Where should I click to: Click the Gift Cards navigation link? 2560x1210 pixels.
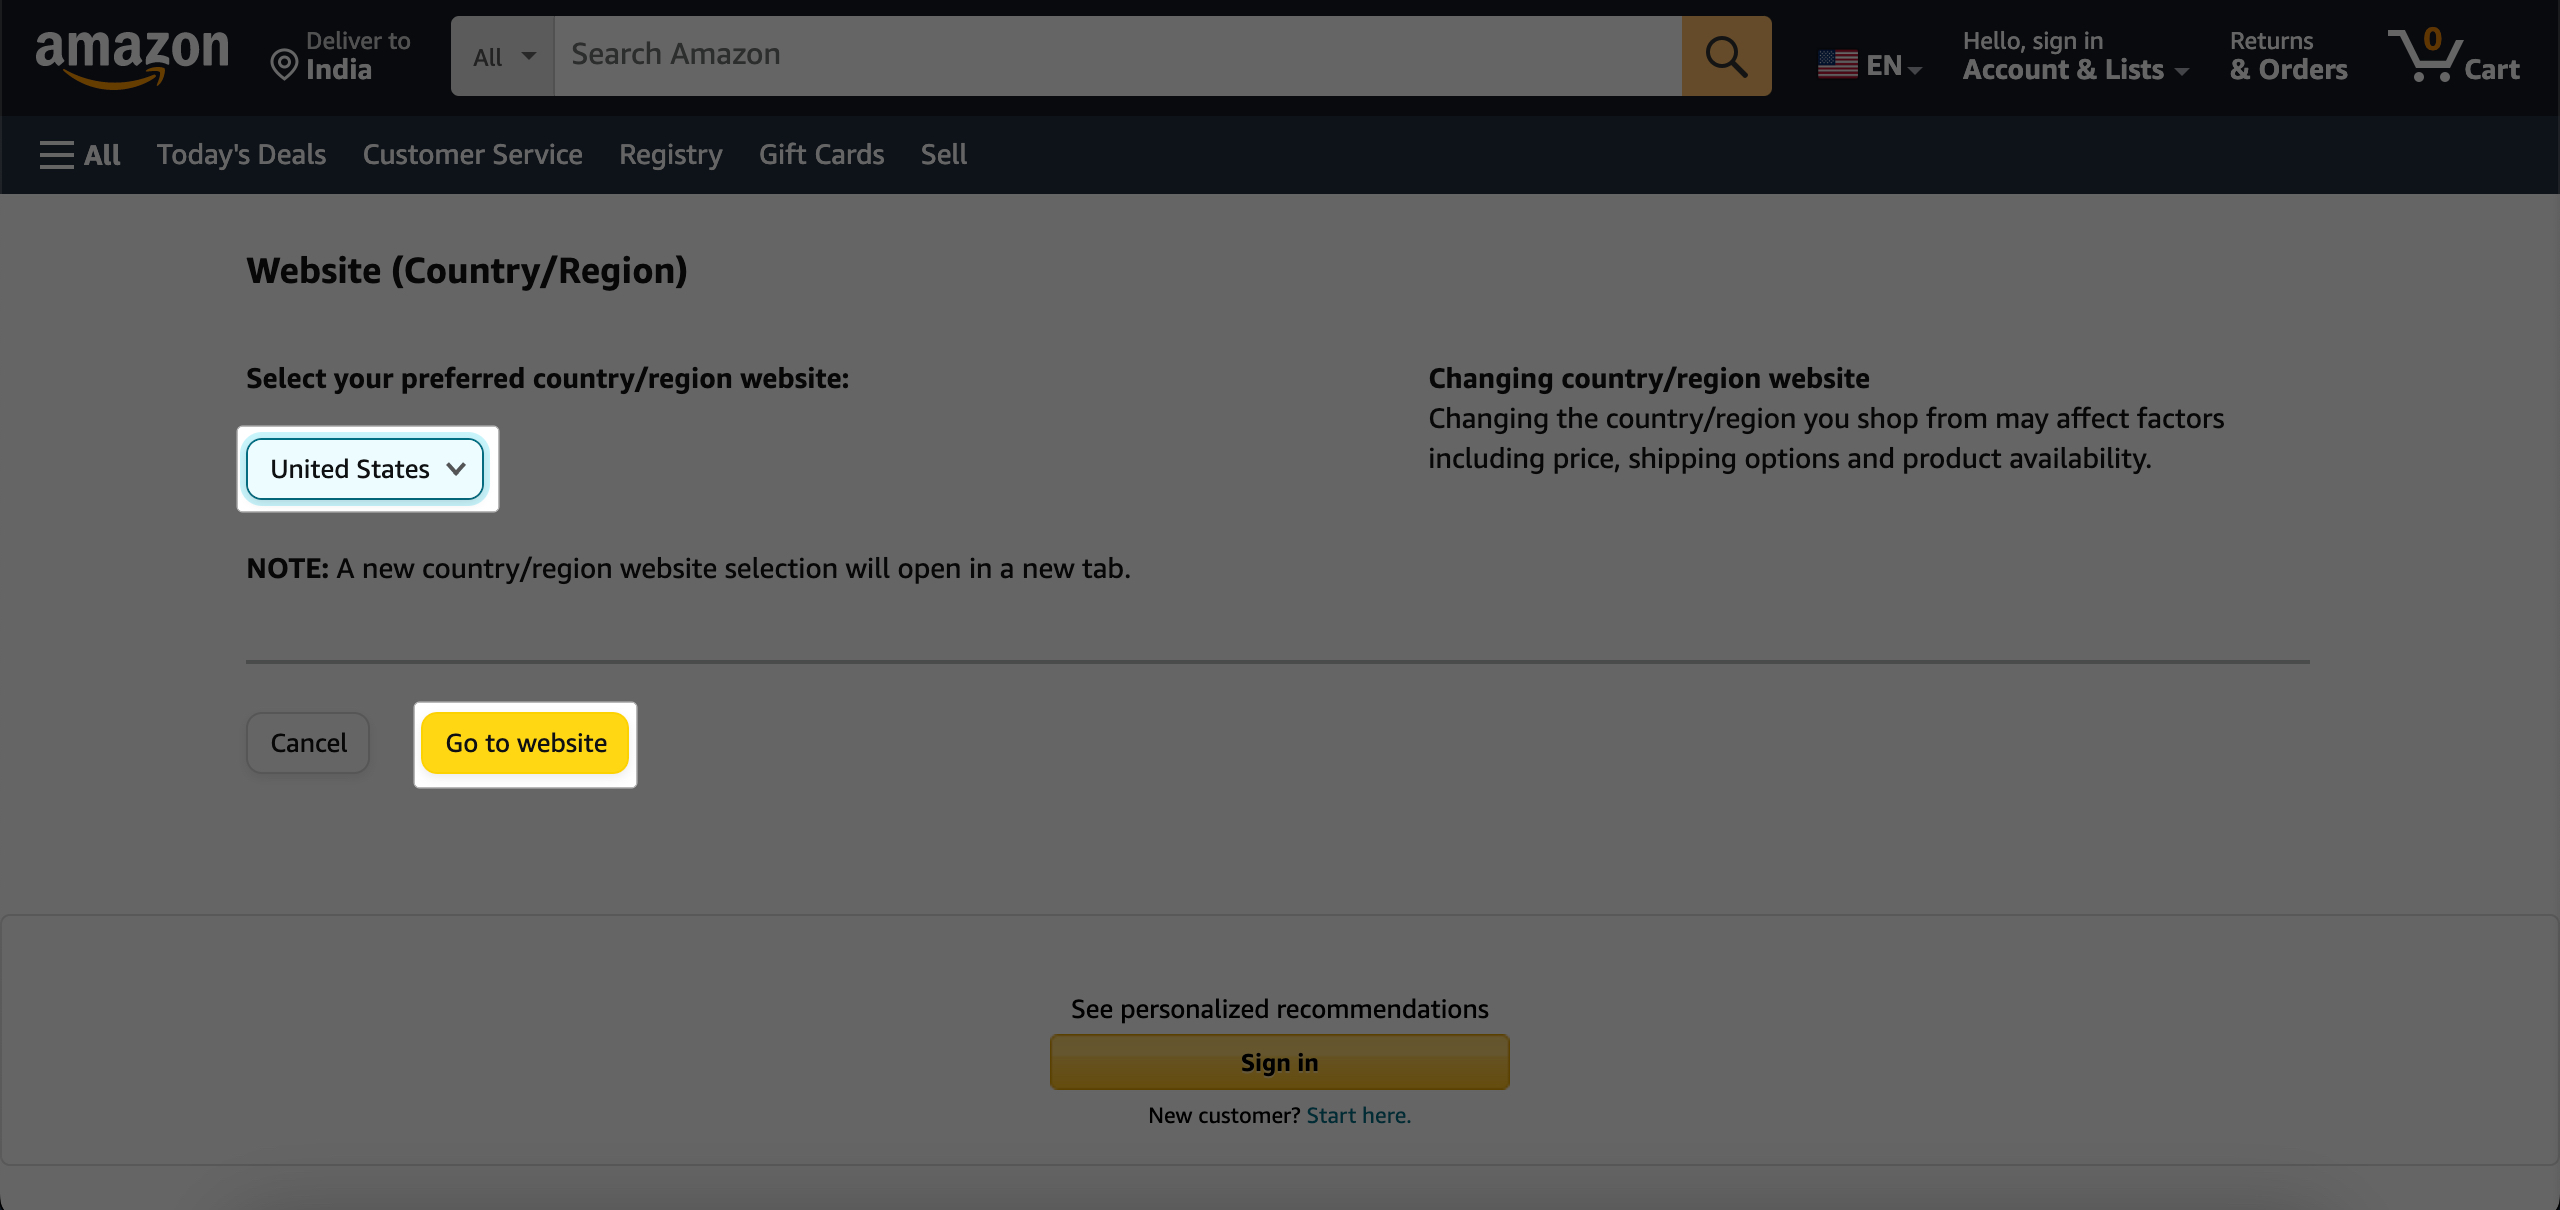pos(821,153)
